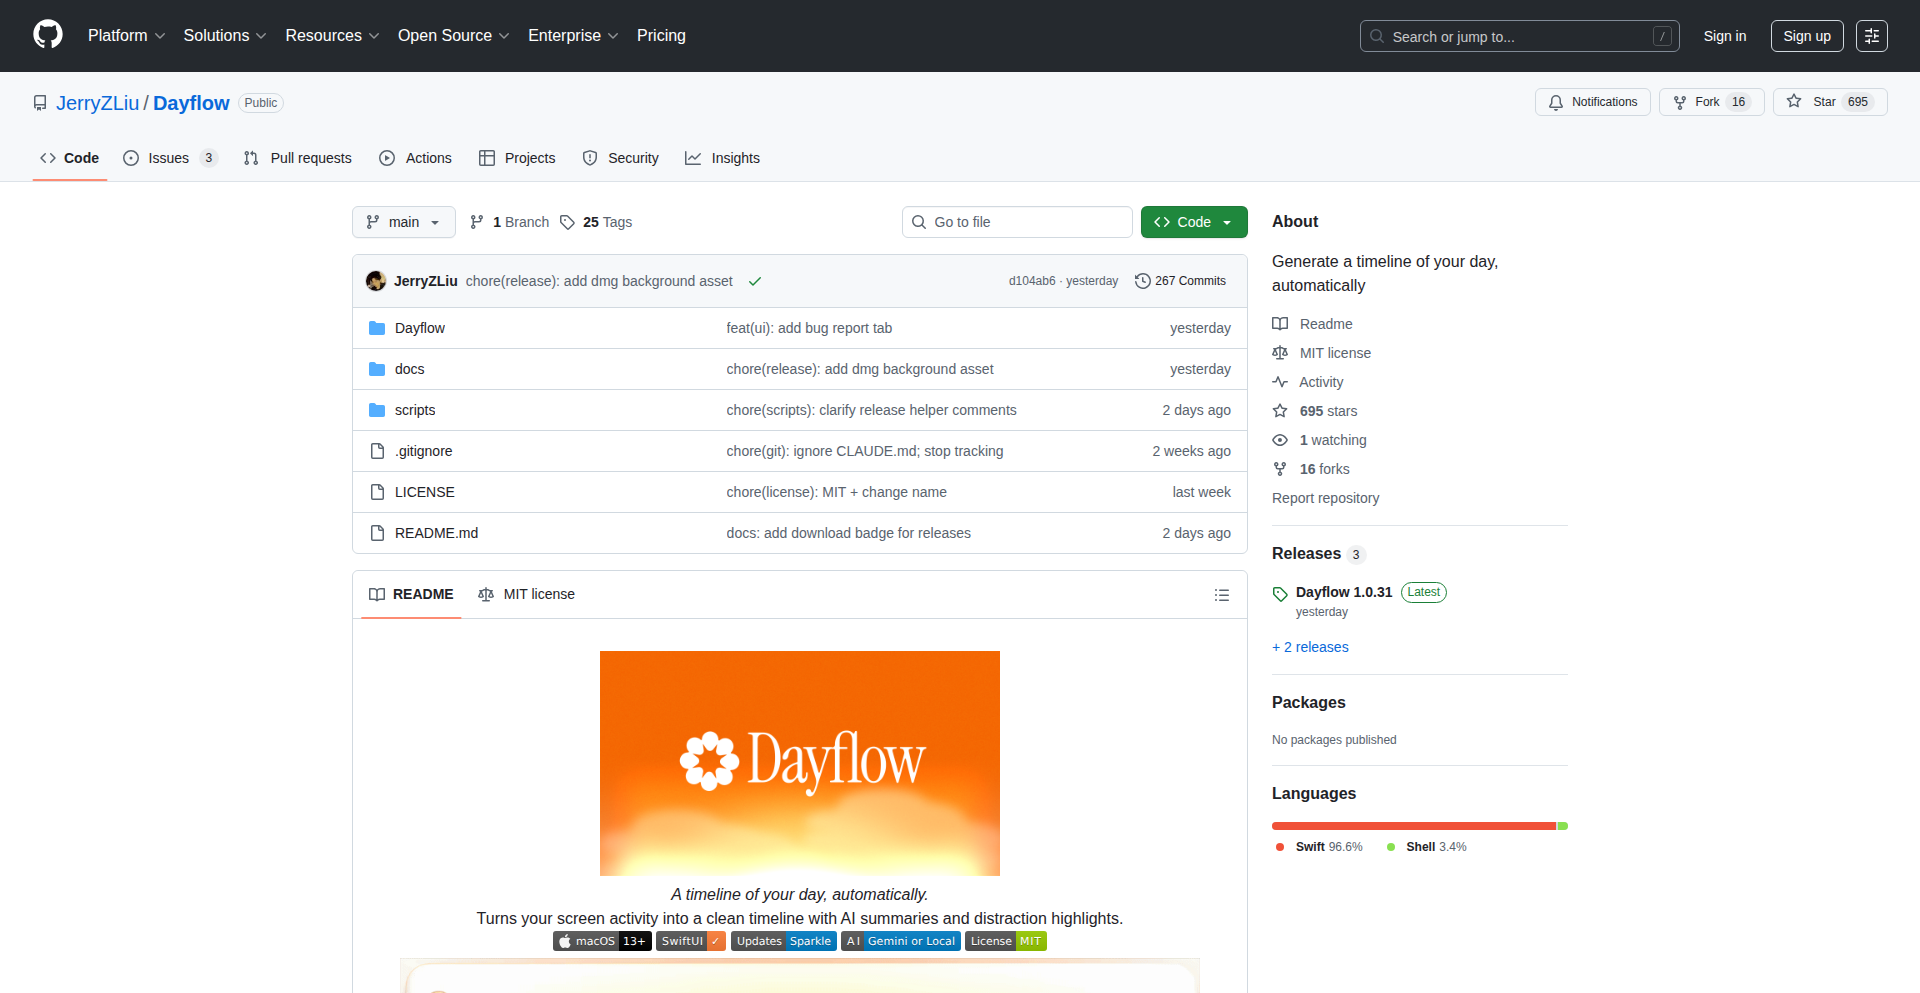Viewport: 1920px width, 993px height.
Task: Open the JerryZLiu owner profile link
Action: pos(98,103)
